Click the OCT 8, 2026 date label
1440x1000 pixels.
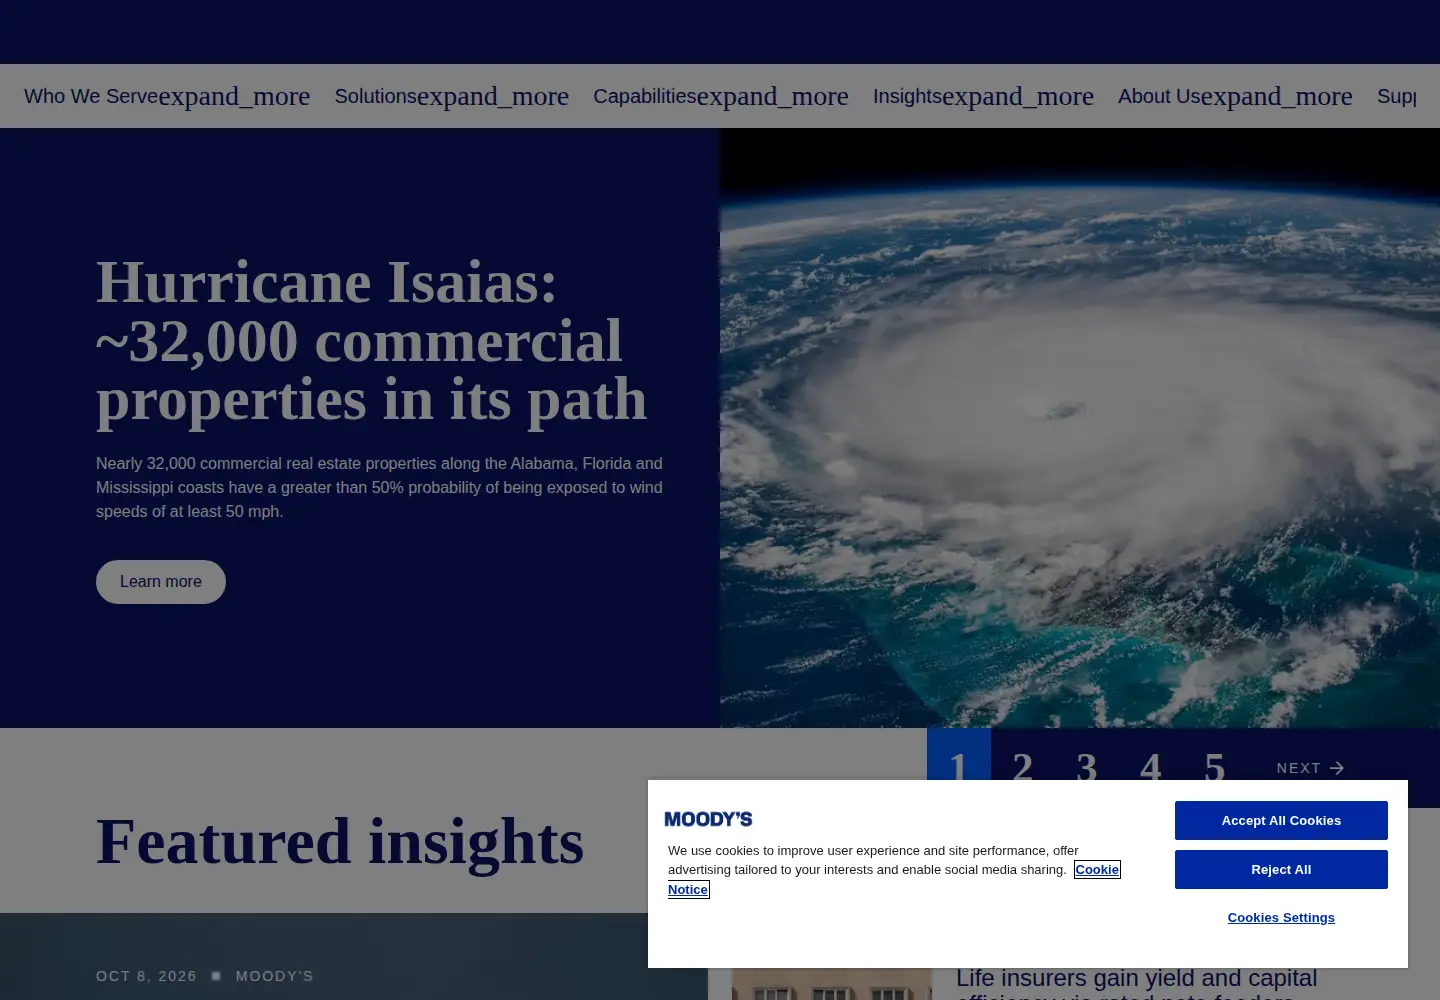pos(146,976)
